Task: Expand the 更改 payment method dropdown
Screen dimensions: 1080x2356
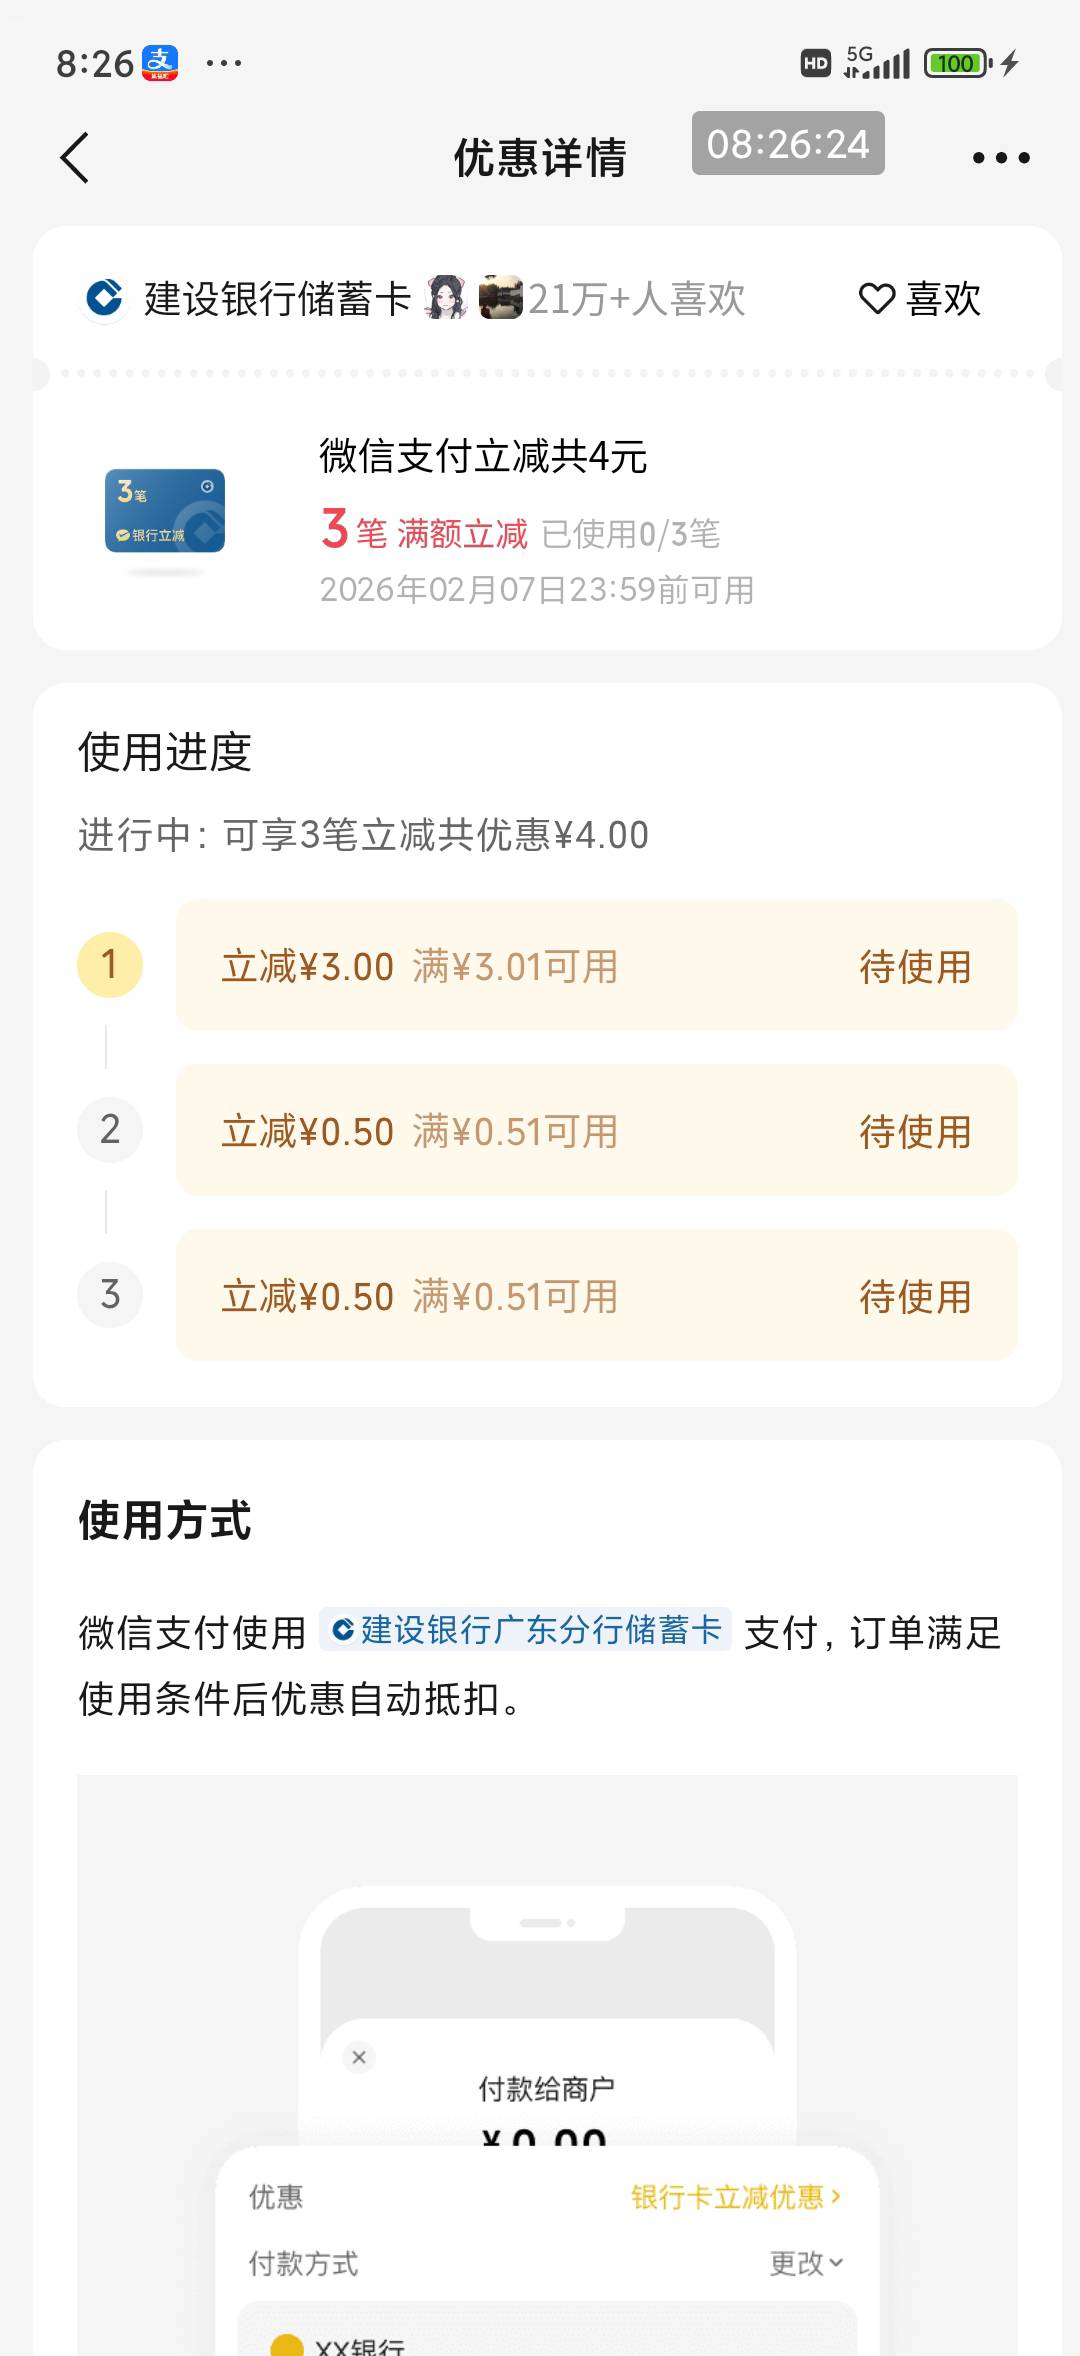Action: pos(806,2263)
